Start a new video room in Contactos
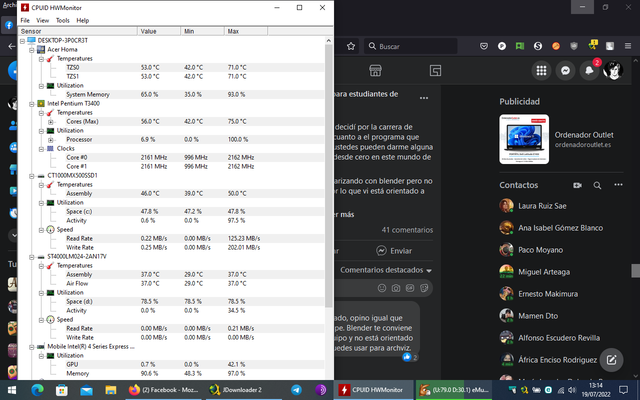This screenshot has width=640, height=400. coord(577,185)
